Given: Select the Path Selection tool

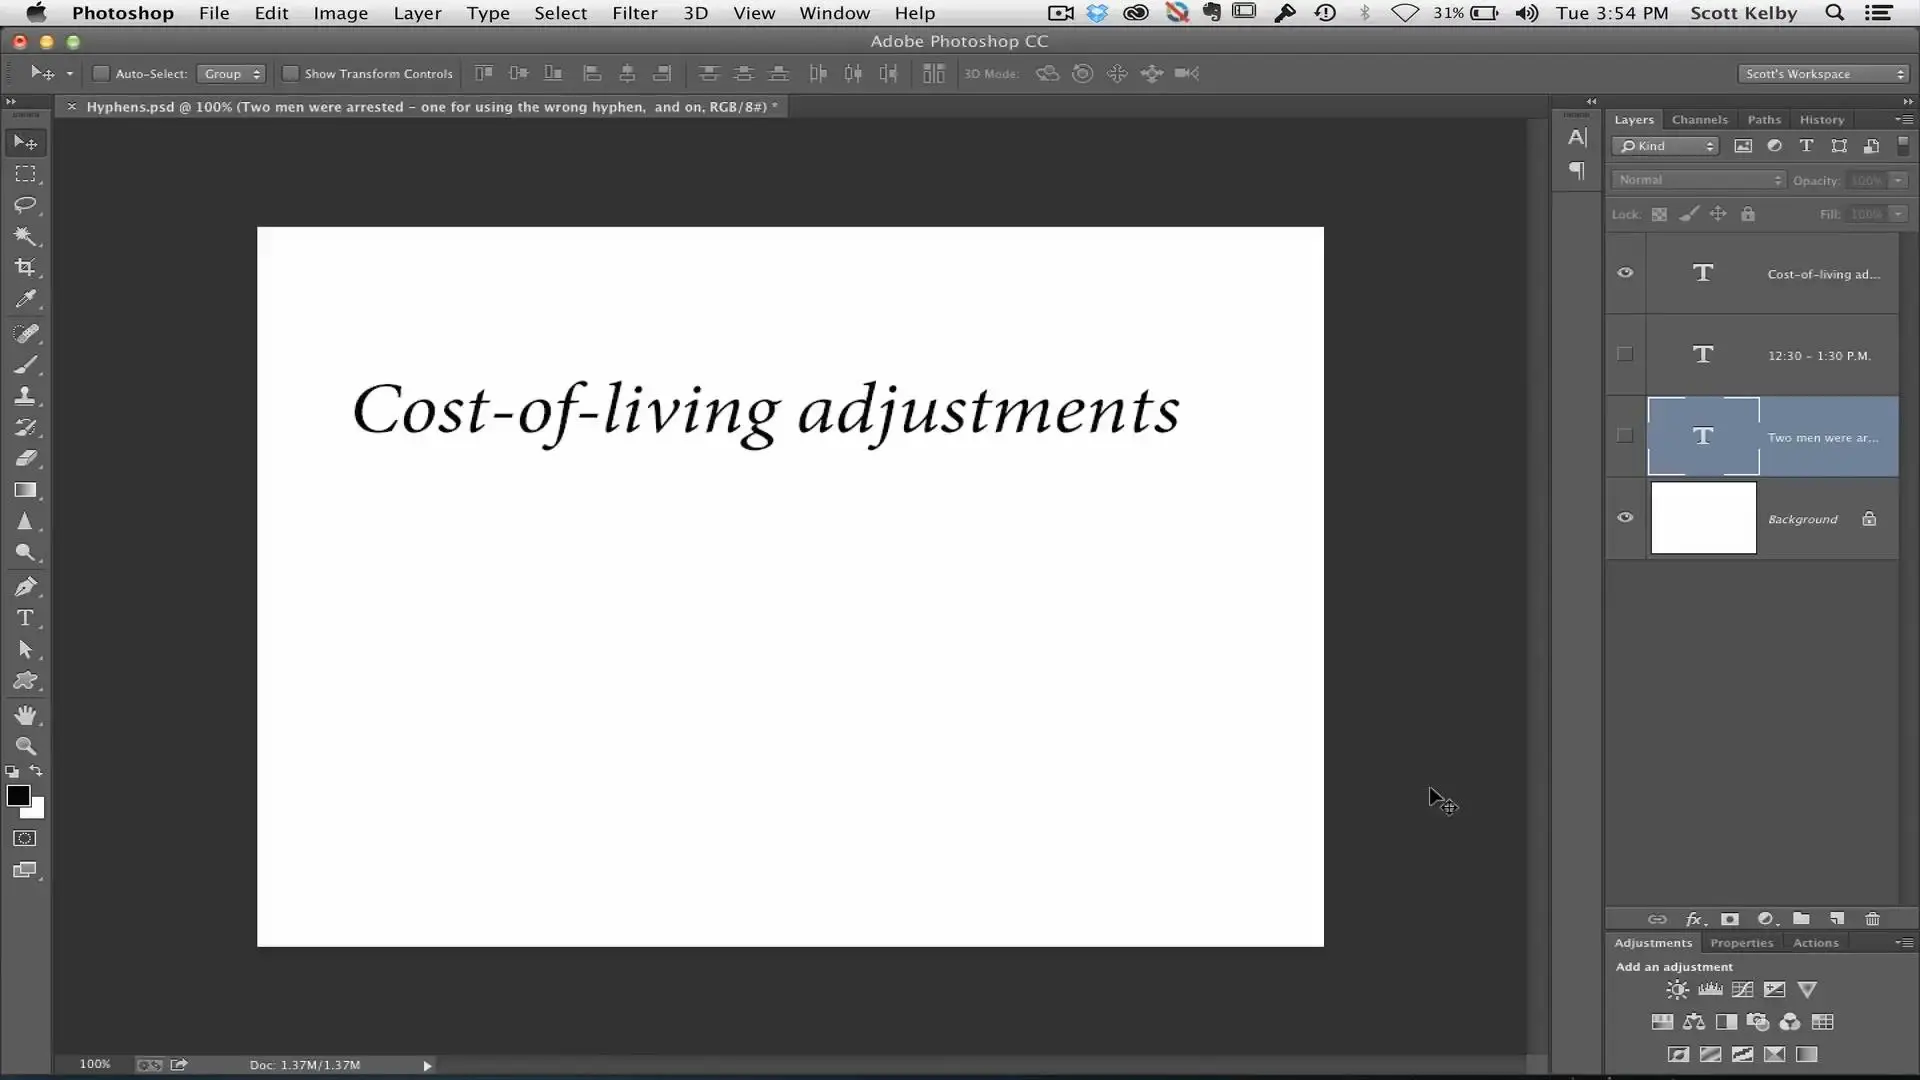Looking at the screenshot, I should click(25, 649).
